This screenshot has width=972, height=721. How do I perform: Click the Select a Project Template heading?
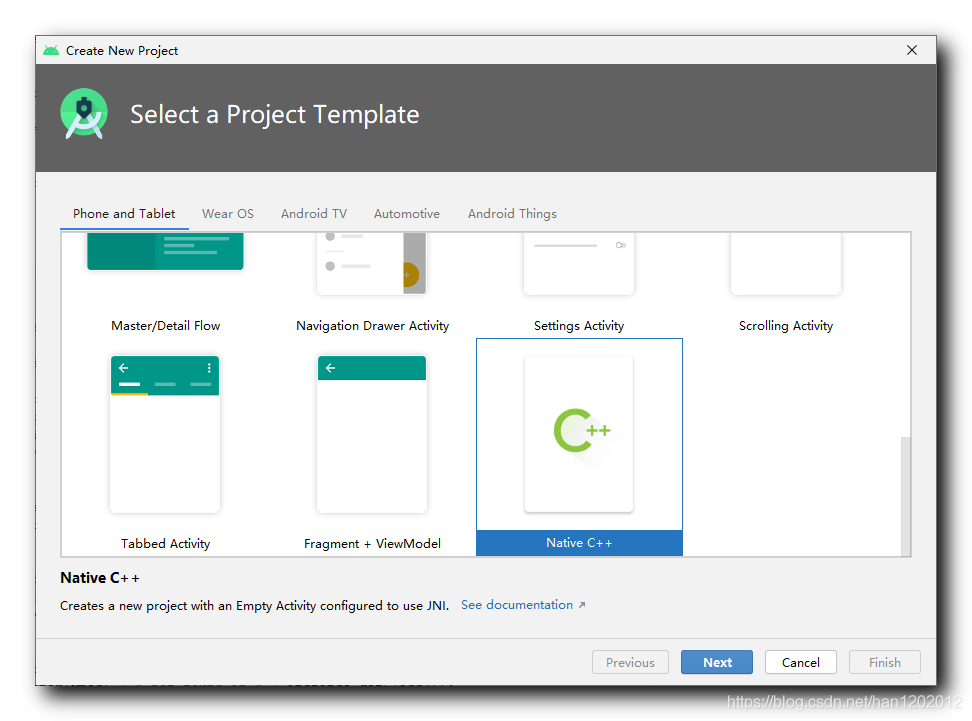pos(275,115)
